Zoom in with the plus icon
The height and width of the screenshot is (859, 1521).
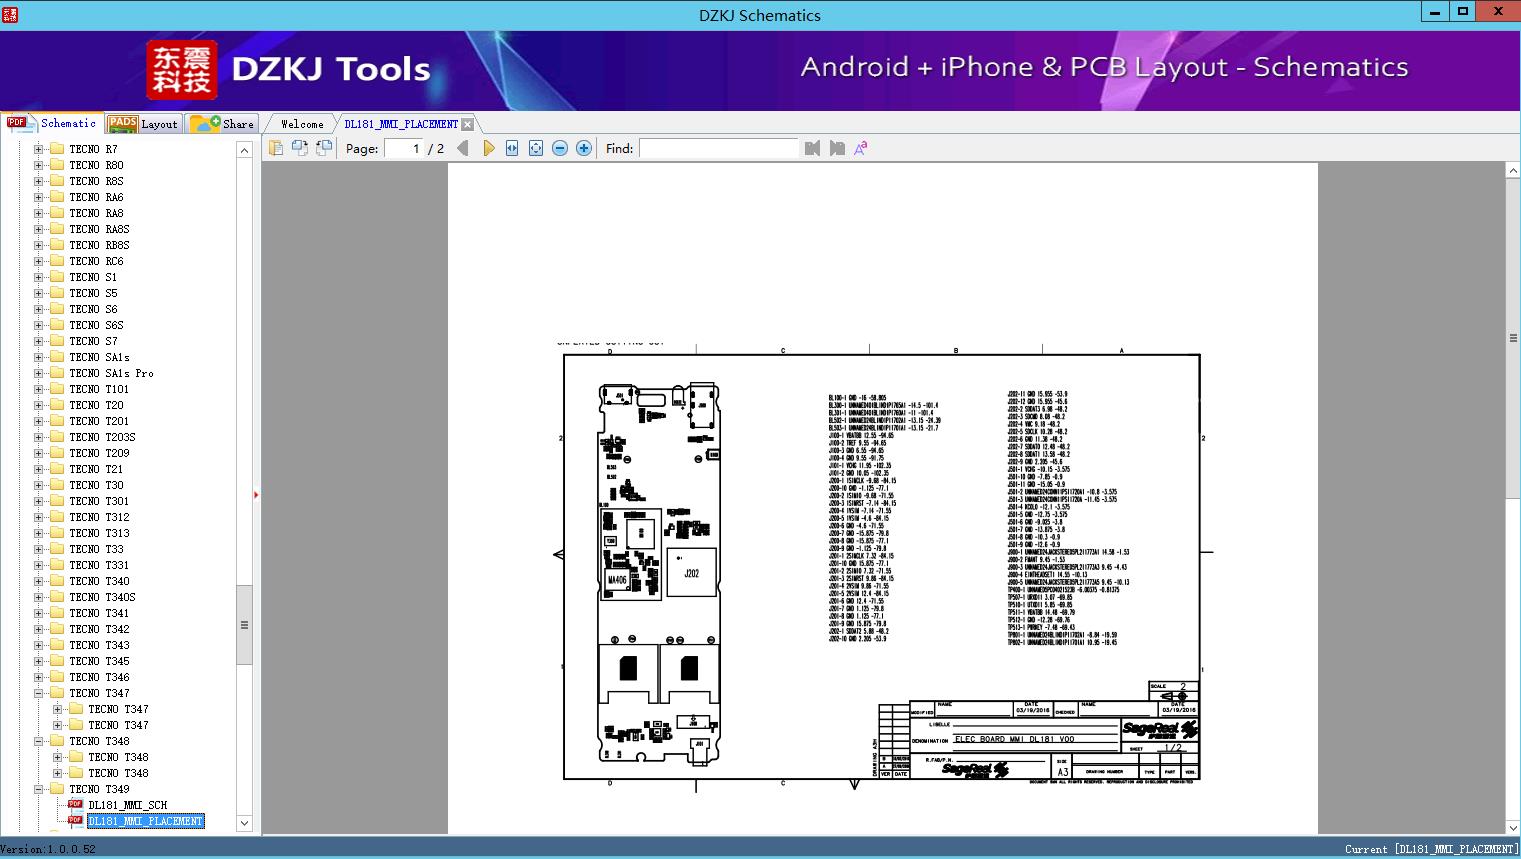(x=584, y=148)
